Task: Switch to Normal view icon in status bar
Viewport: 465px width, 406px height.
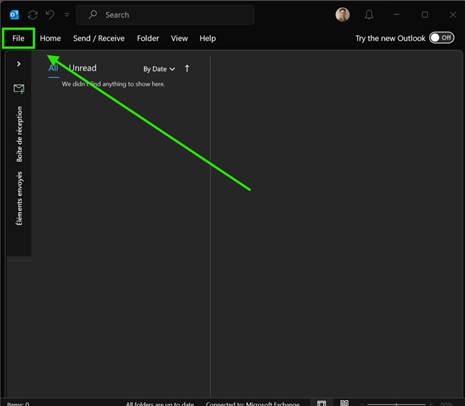Action: (x=321, y=403)
